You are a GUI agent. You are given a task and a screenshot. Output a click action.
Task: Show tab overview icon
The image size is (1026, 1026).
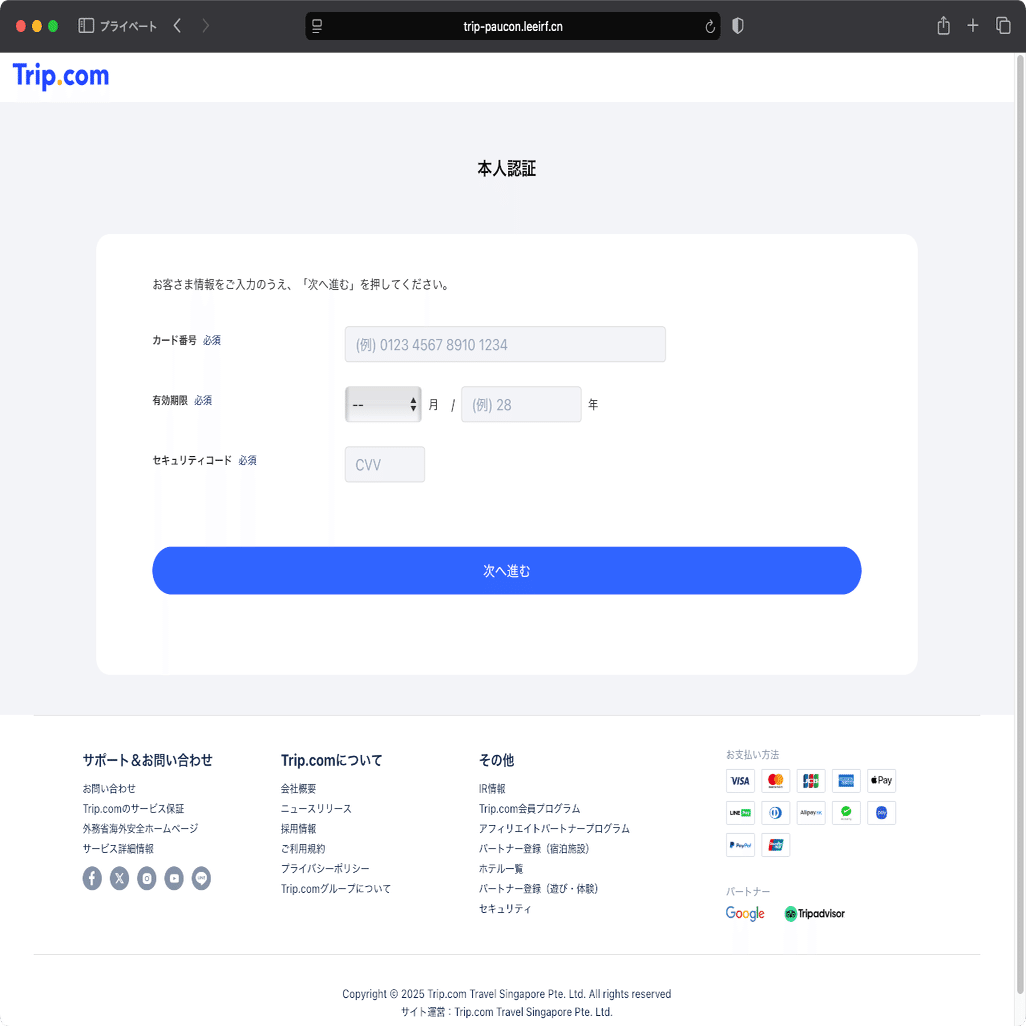tap(1003, 26)
